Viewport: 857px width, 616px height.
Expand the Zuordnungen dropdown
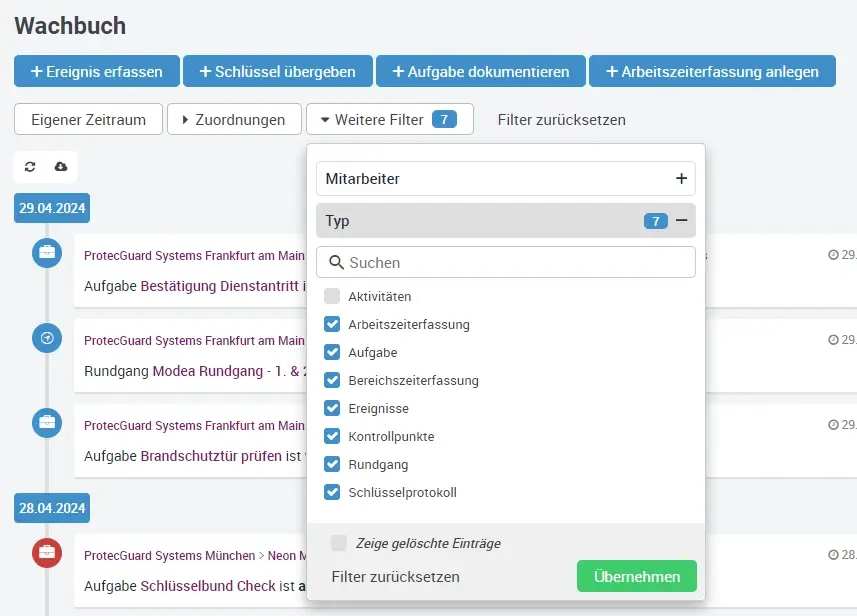(x=234, y=120)
